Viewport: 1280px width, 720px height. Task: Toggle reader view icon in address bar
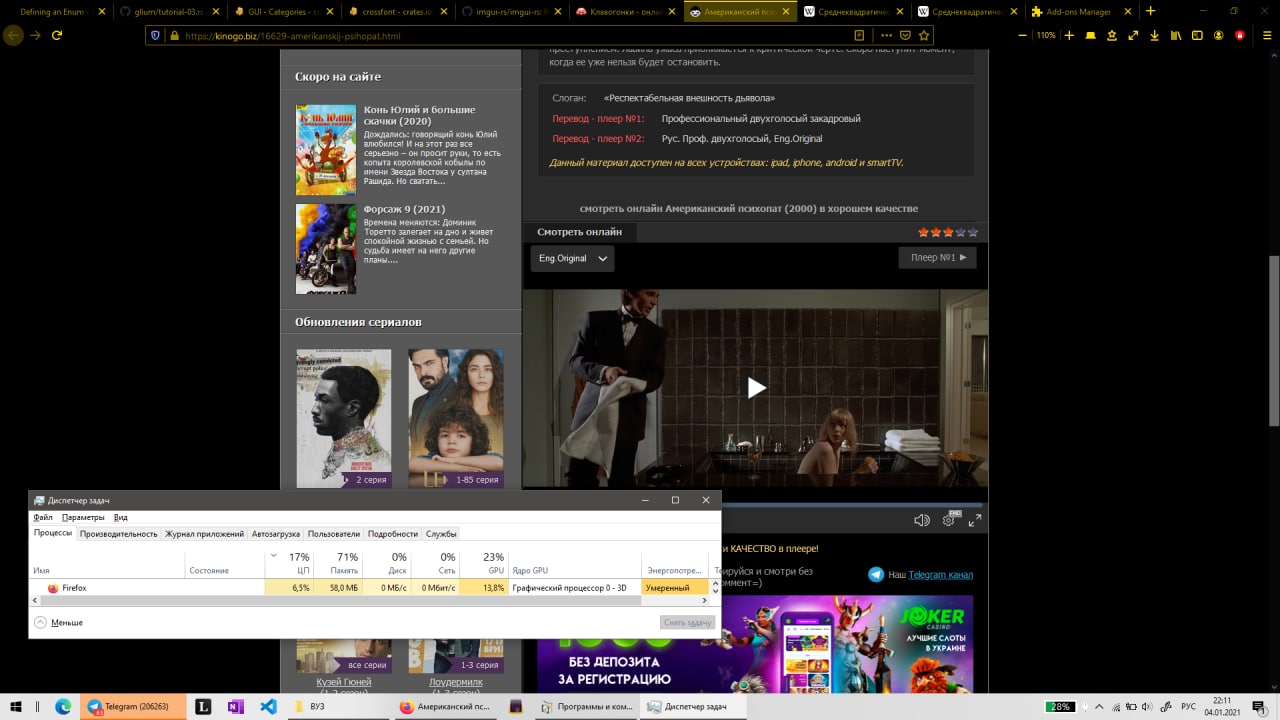[859, 35]
